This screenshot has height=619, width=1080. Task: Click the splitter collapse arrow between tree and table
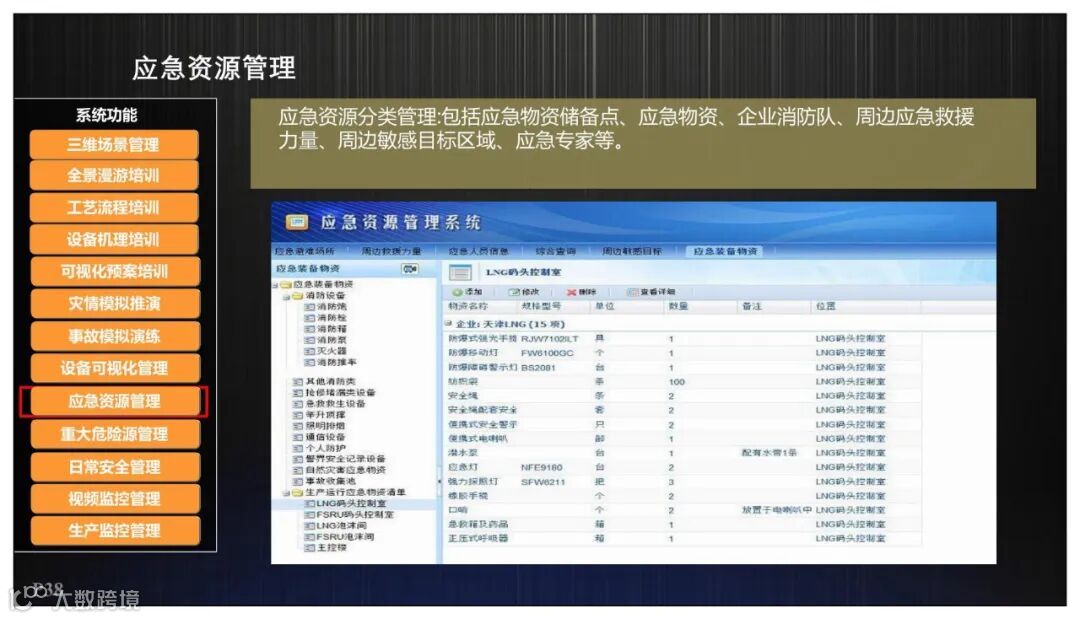coord(439,481)
